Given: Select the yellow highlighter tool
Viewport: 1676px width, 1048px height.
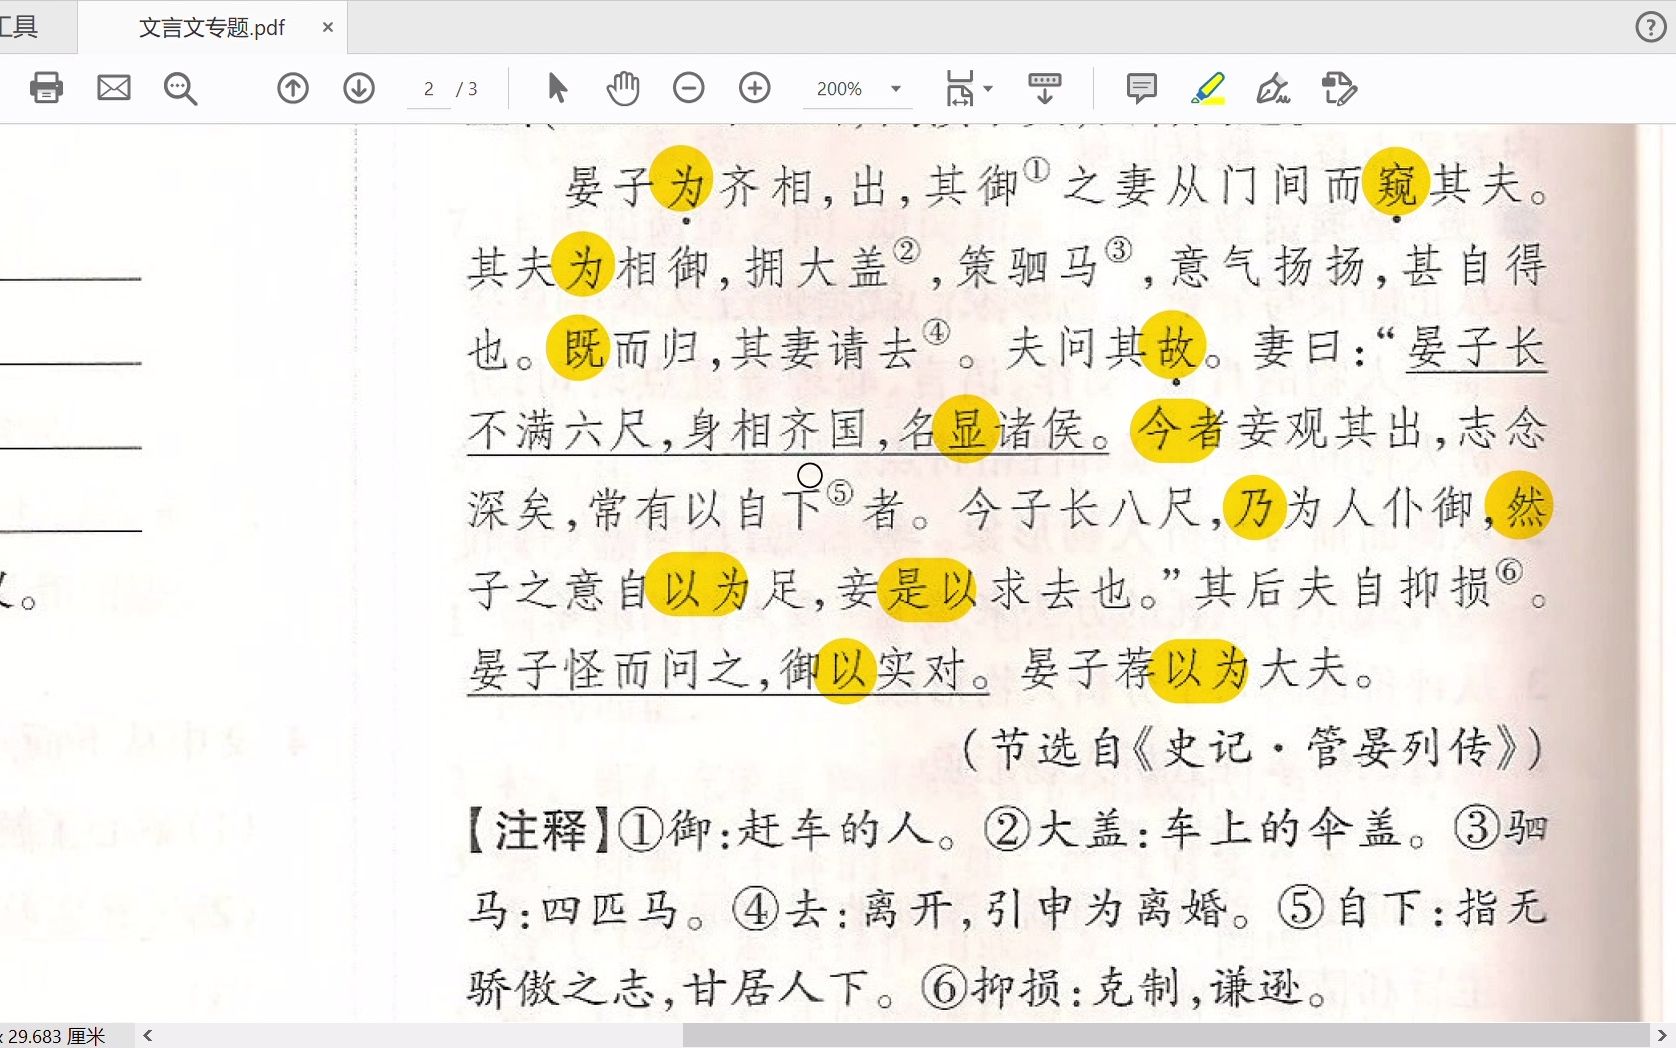Looking at the screenshot, I should pos(1208,88).
